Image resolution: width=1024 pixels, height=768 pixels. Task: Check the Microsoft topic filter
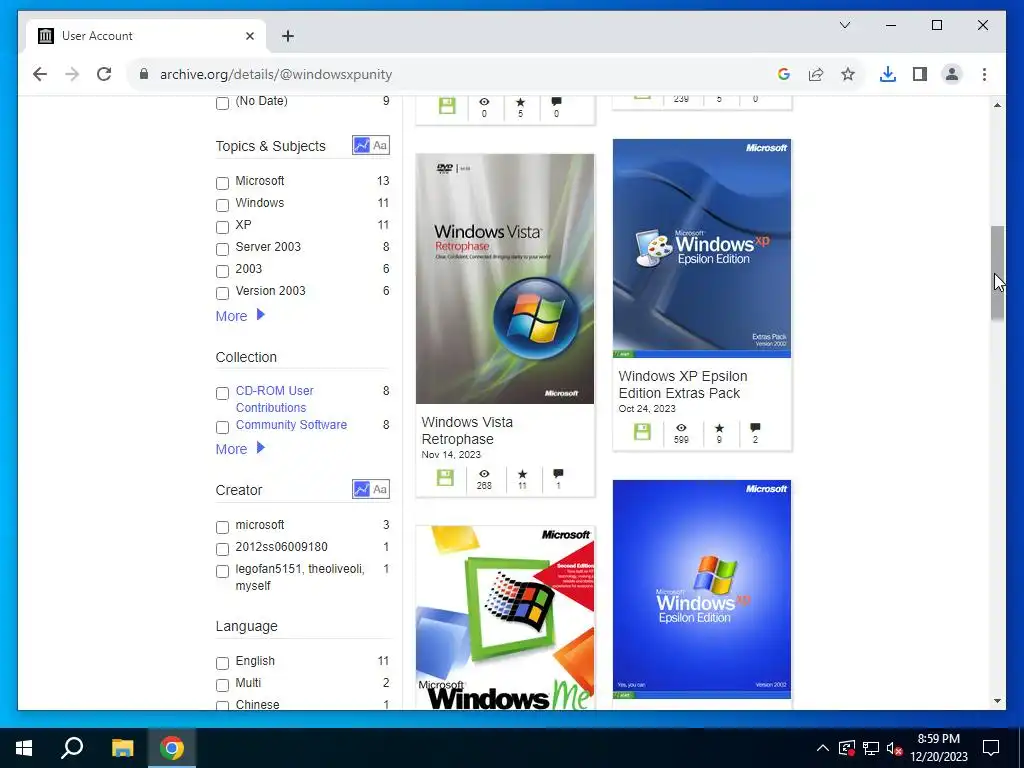222,183
